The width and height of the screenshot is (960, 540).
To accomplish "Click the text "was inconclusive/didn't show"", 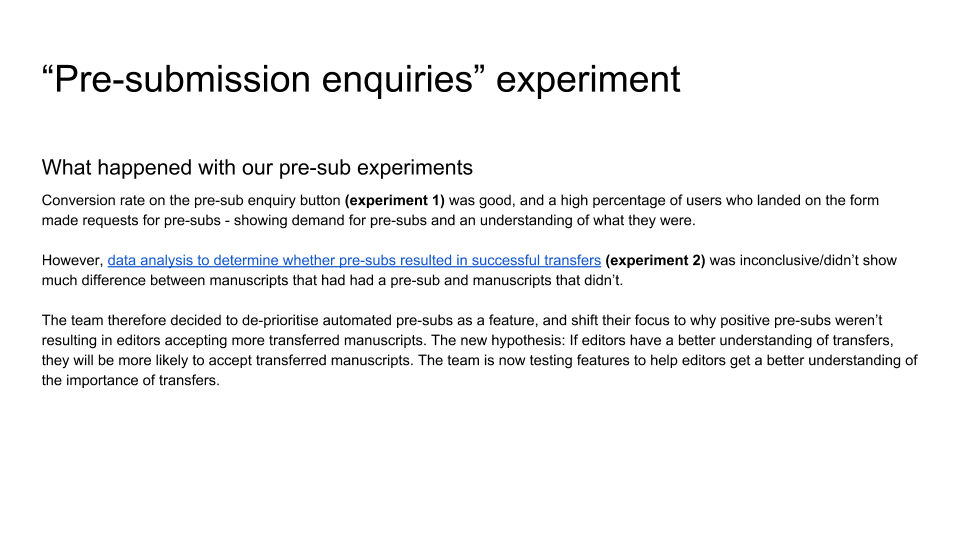I will pyautogui.click(x=803, y=260).
